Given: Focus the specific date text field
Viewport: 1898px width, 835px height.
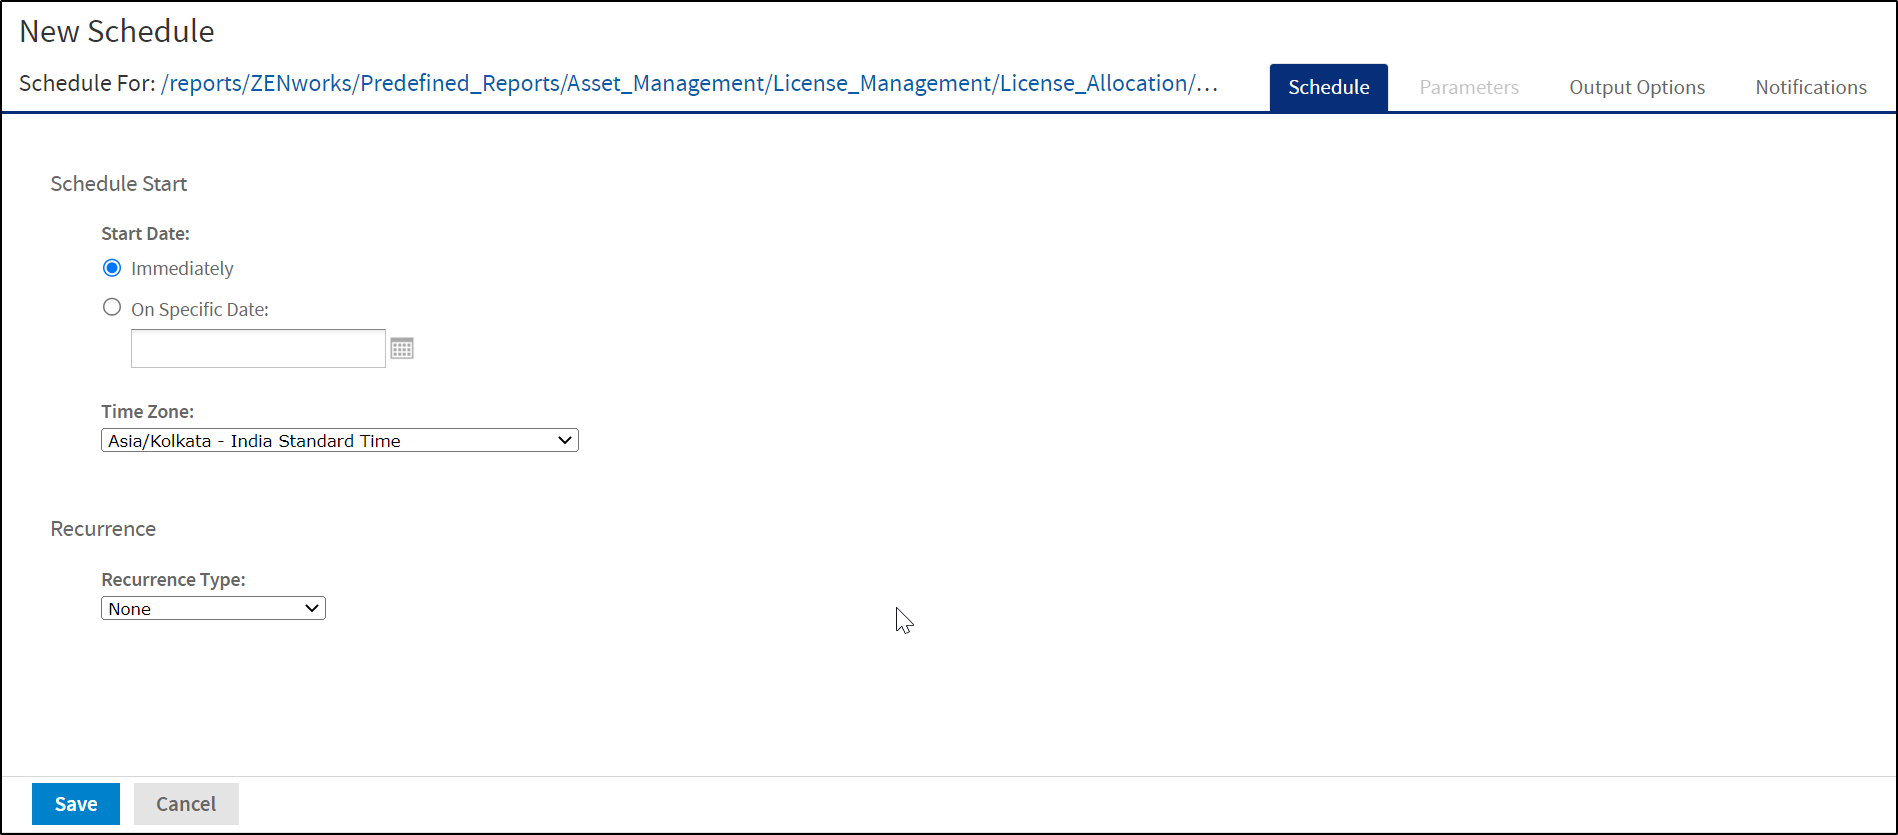Looking at the screenshot, I should [x=258, y=349].
